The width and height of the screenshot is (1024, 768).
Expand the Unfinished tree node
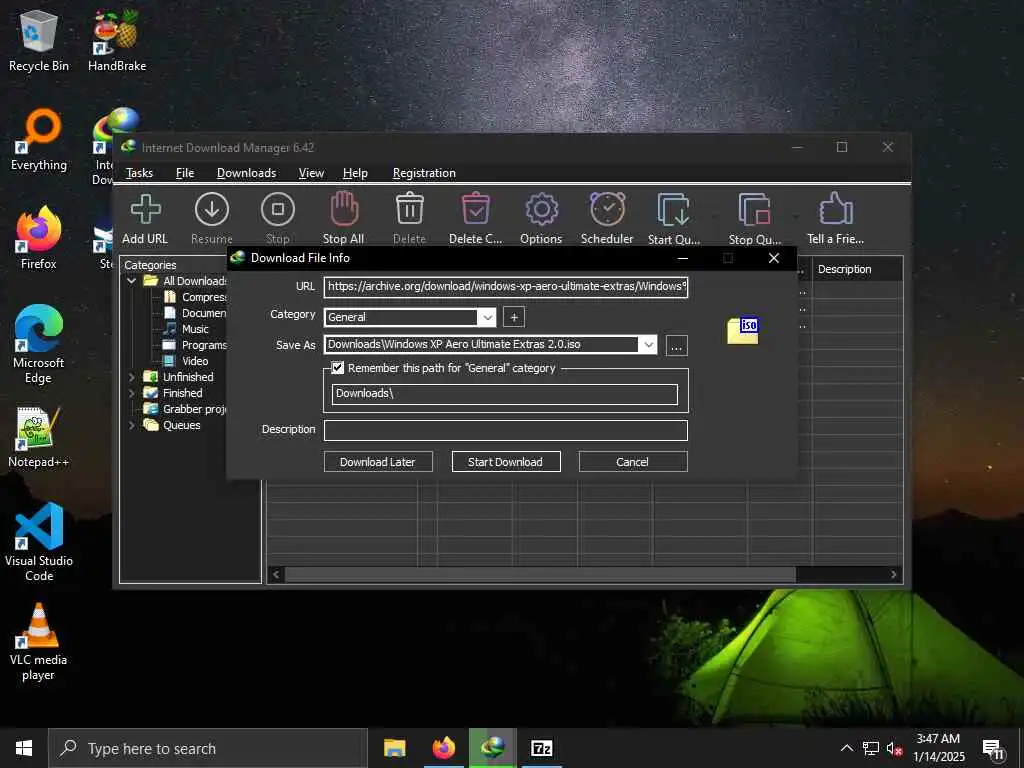coord(132,377)
